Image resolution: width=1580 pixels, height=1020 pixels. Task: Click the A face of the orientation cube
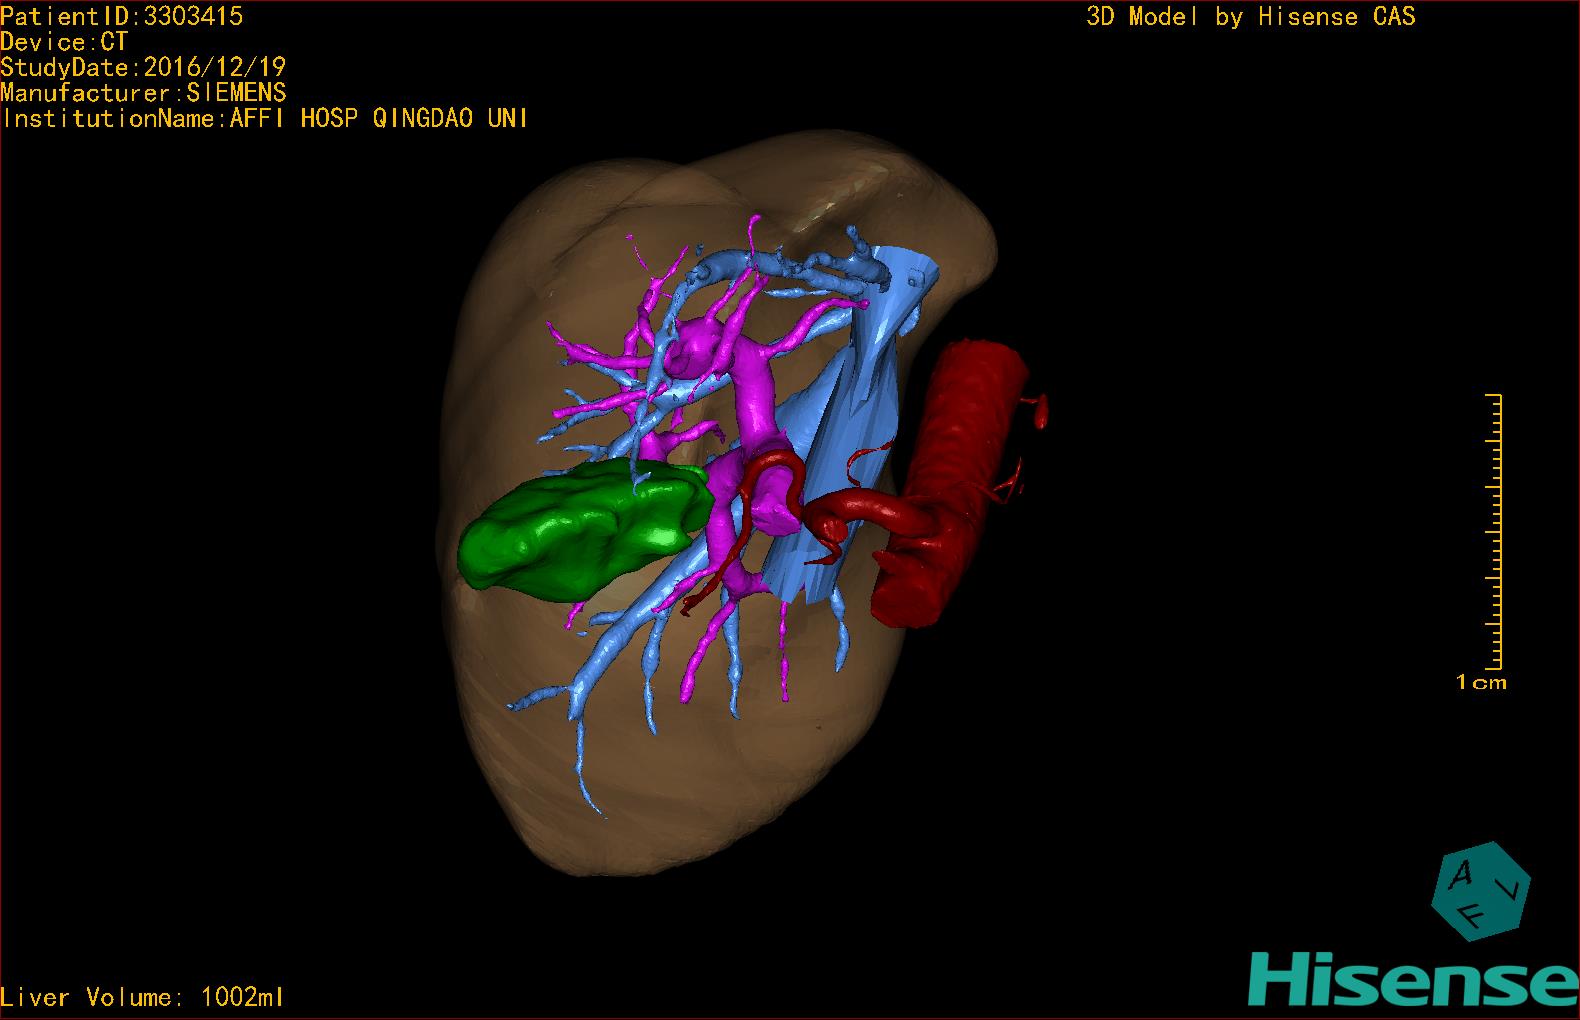1461,877
